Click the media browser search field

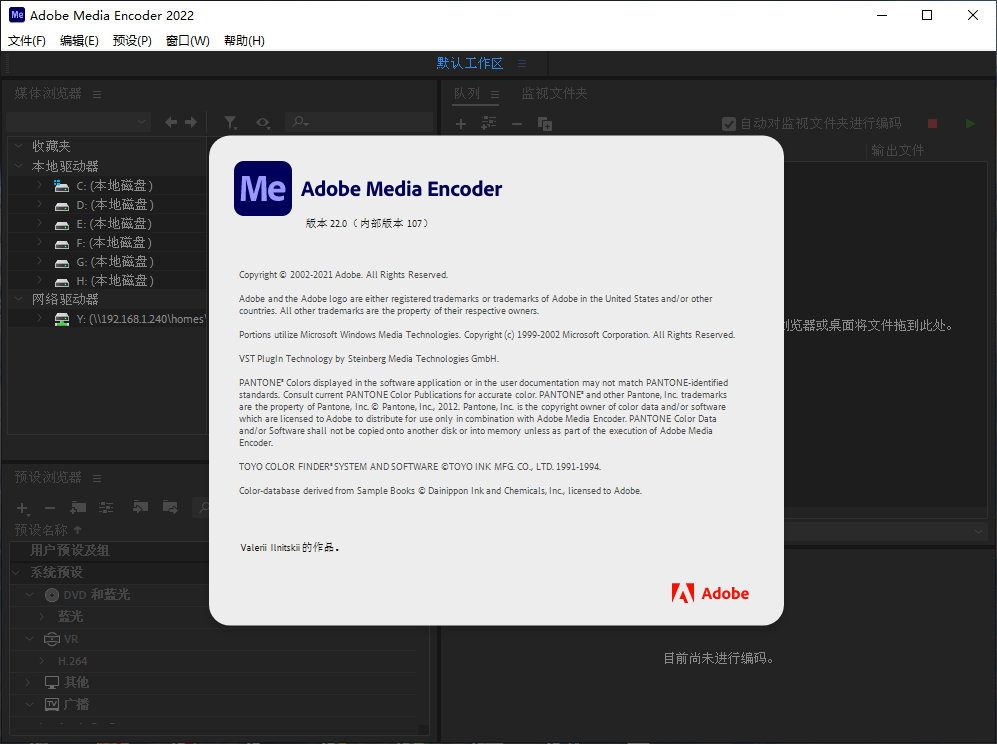tap(359, 121)
